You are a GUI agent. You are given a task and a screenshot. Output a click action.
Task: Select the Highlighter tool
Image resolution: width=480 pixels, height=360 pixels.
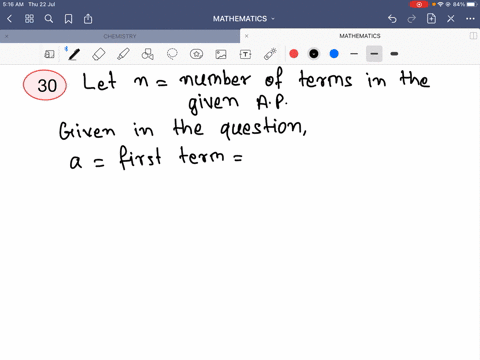pos(123,54)
